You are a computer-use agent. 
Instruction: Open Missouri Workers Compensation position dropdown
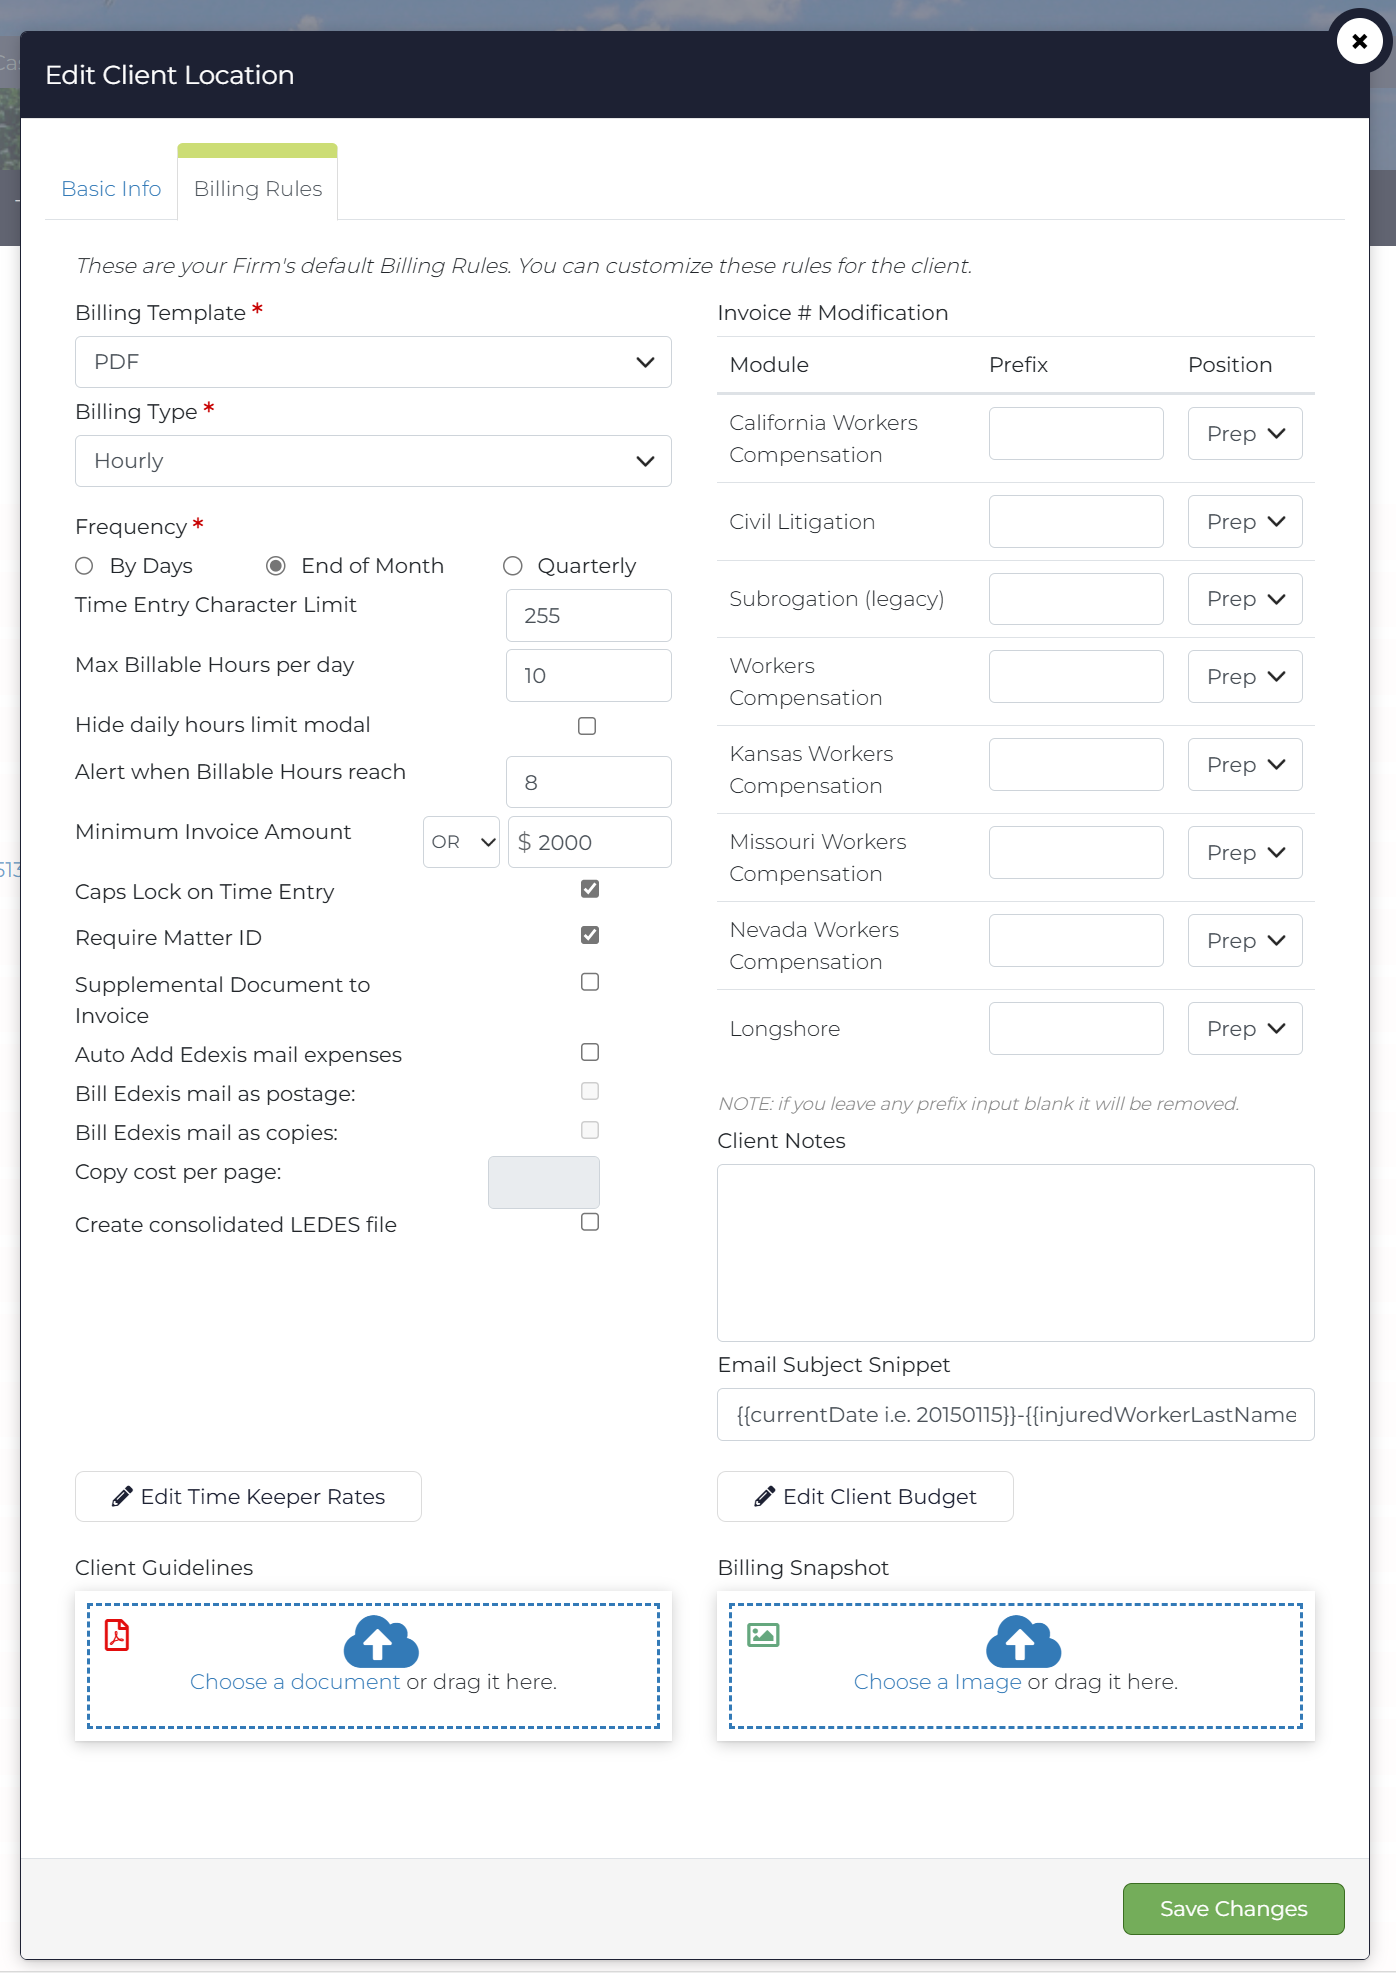pos(1245,853)
